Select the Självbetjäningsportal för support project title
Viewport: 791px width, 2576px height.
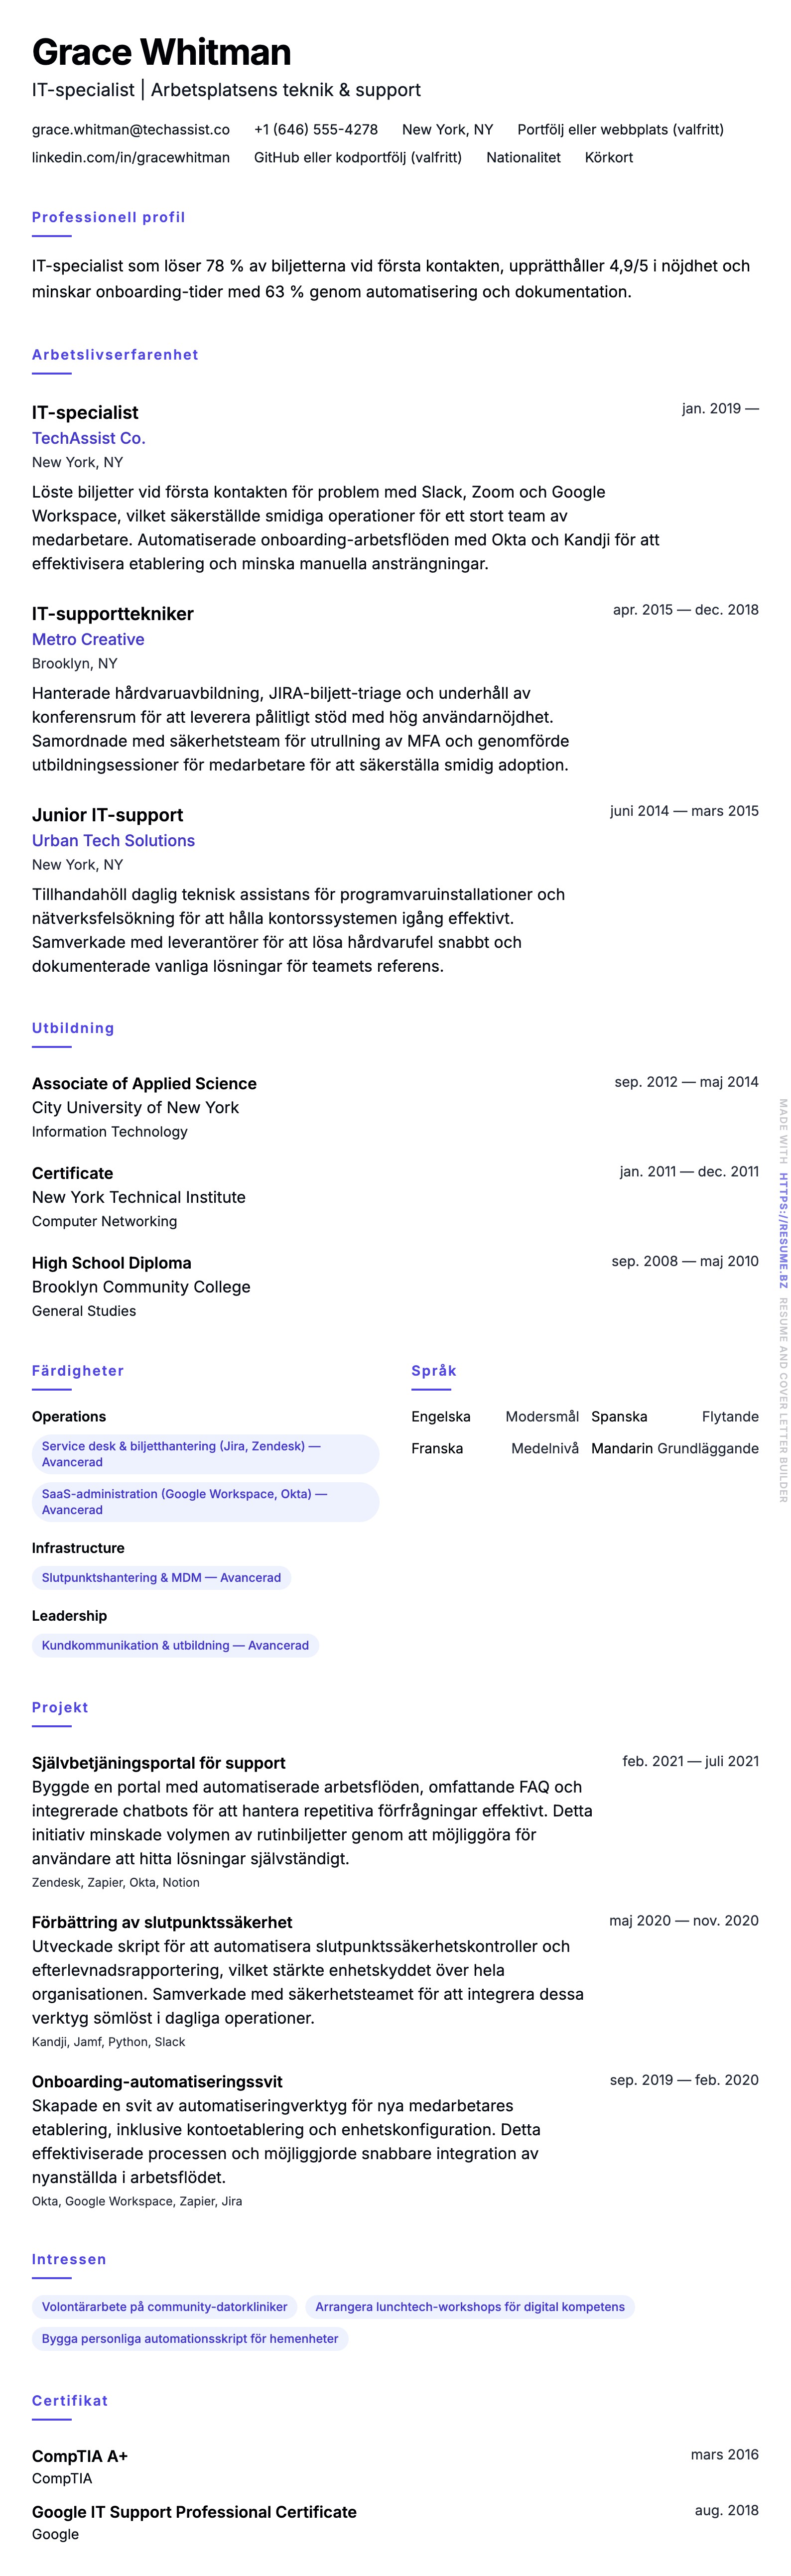[158, 1762]
